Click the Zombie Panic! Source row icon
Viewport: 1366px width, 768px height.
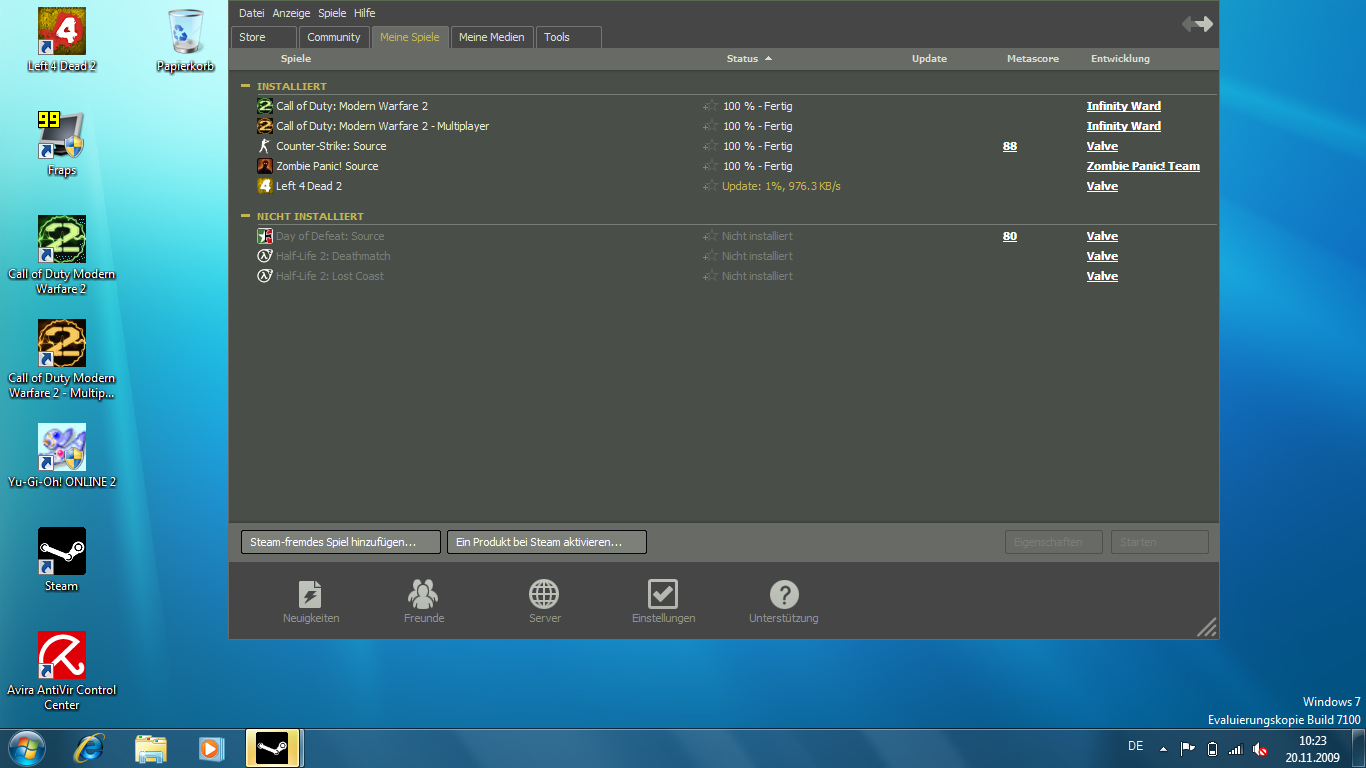pos(265,166)
